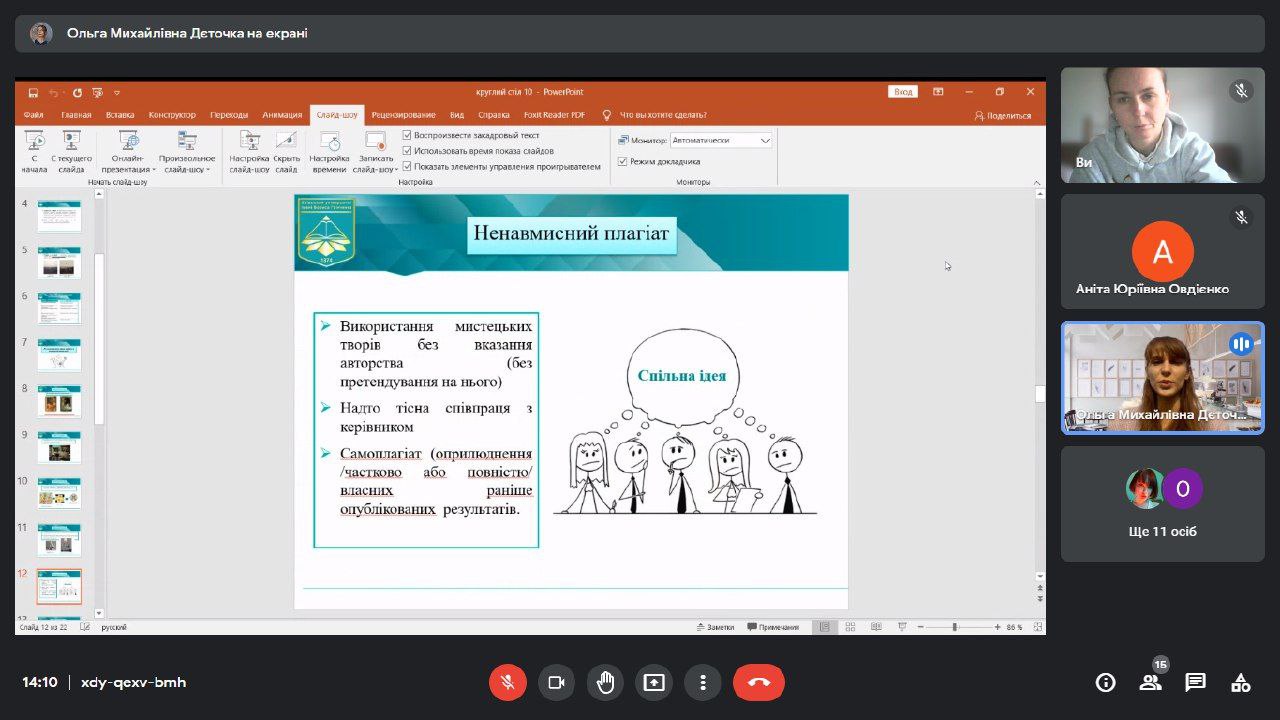Expand 'Произвольное слайд-шоу' dropdown
1280x720 pixels.
(187, 163)
